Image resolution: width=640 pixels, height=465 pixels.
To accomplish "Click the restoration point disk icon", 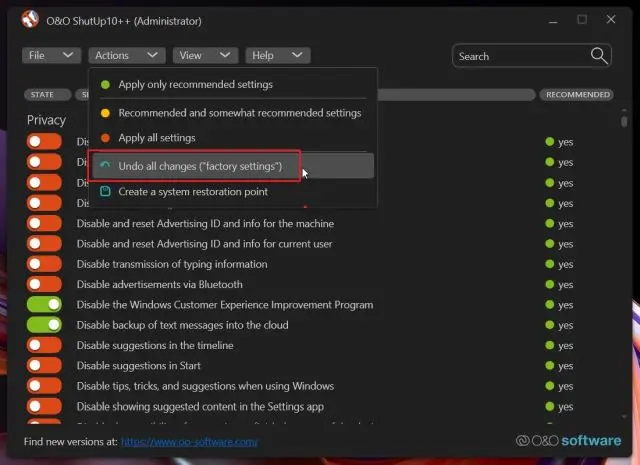I will coord(105,191).
